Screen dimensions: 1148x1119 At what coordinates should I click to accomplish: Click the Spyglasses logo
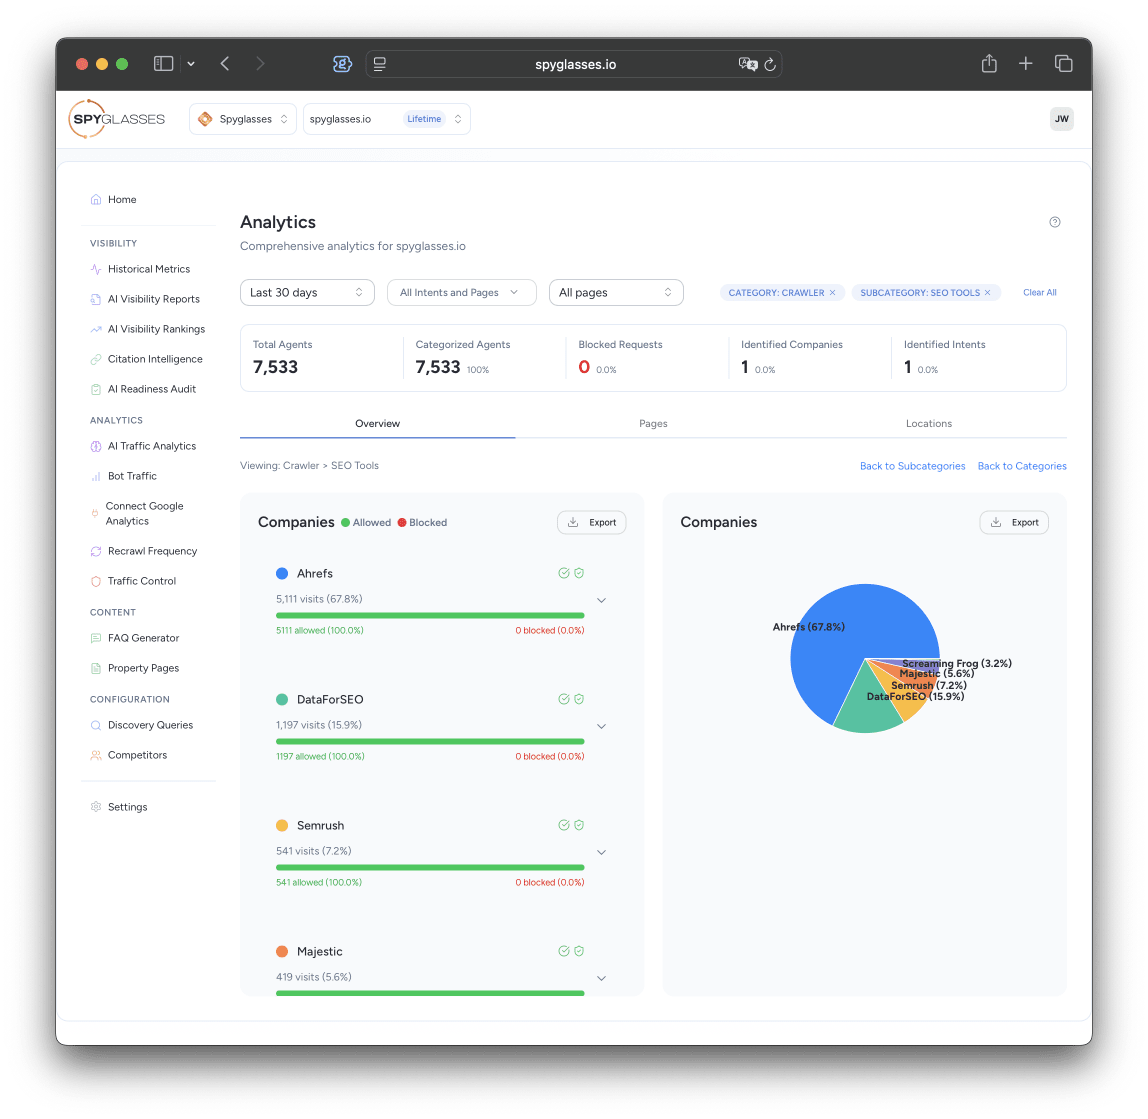pos(116,119)
